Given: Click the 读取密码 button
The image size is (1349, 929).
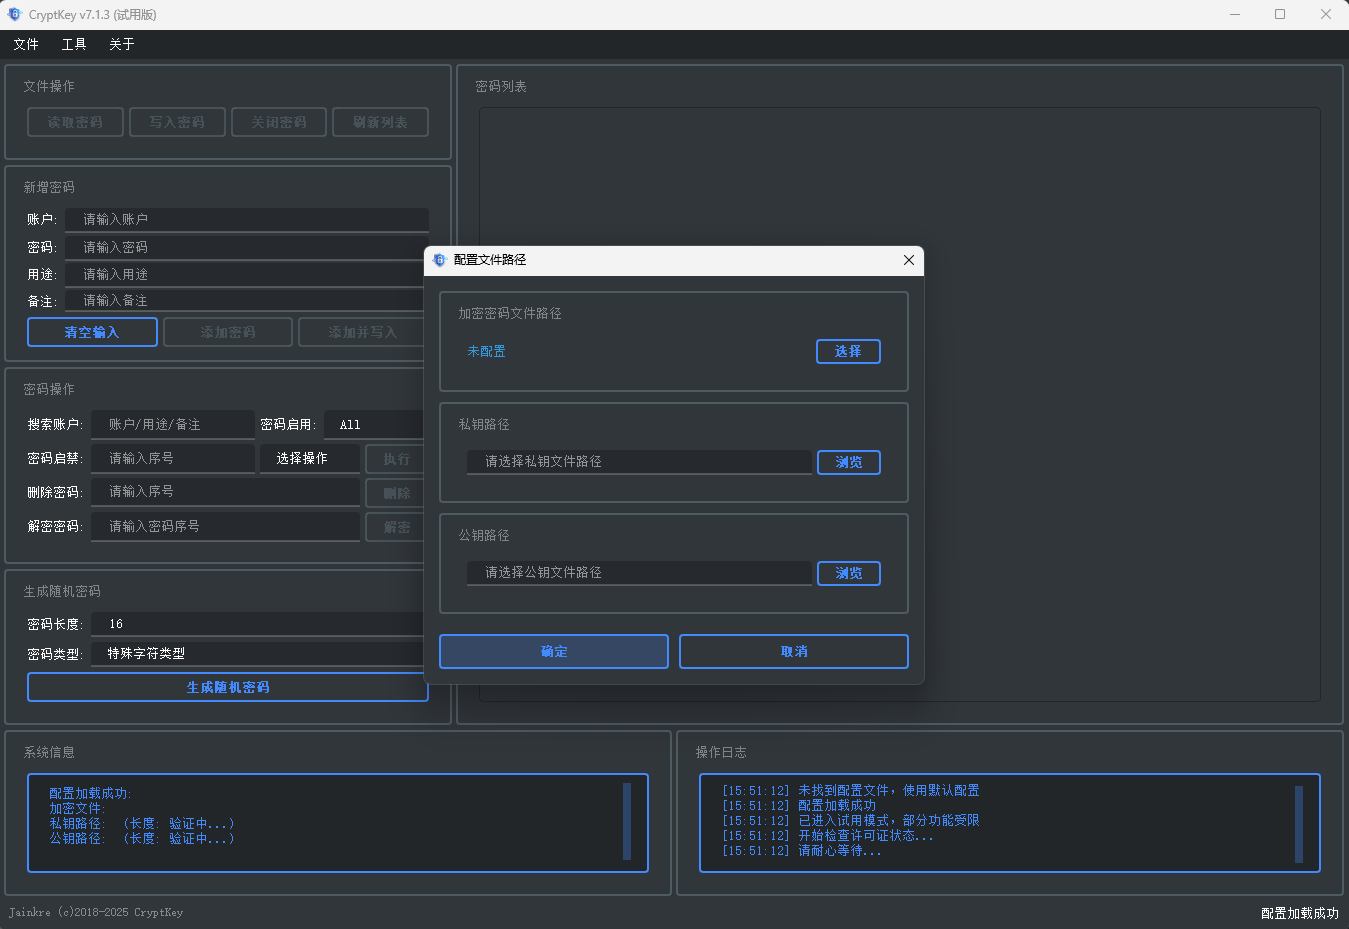Looking at the screenshot, I should pyautogui.click(x=75, y=122).
